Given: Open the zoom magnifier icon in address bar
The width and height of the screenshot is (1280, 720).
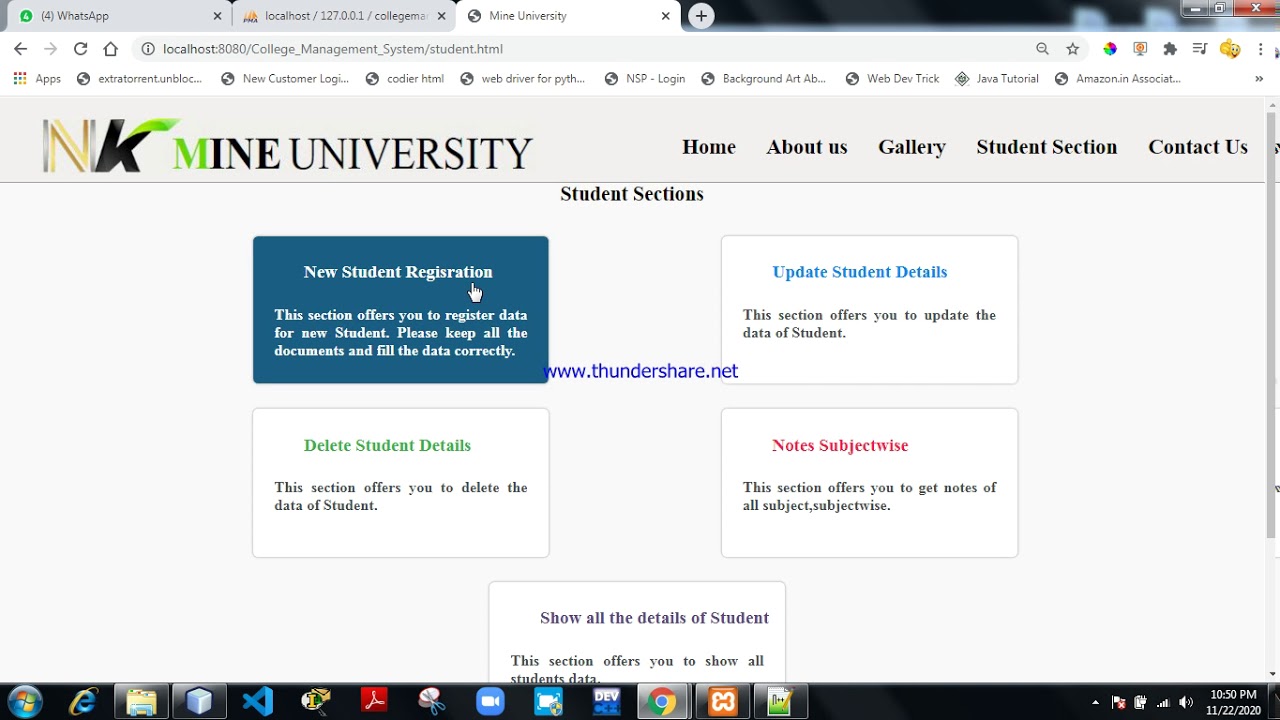Looking at the screenshot, I should tap(1042, 48).
